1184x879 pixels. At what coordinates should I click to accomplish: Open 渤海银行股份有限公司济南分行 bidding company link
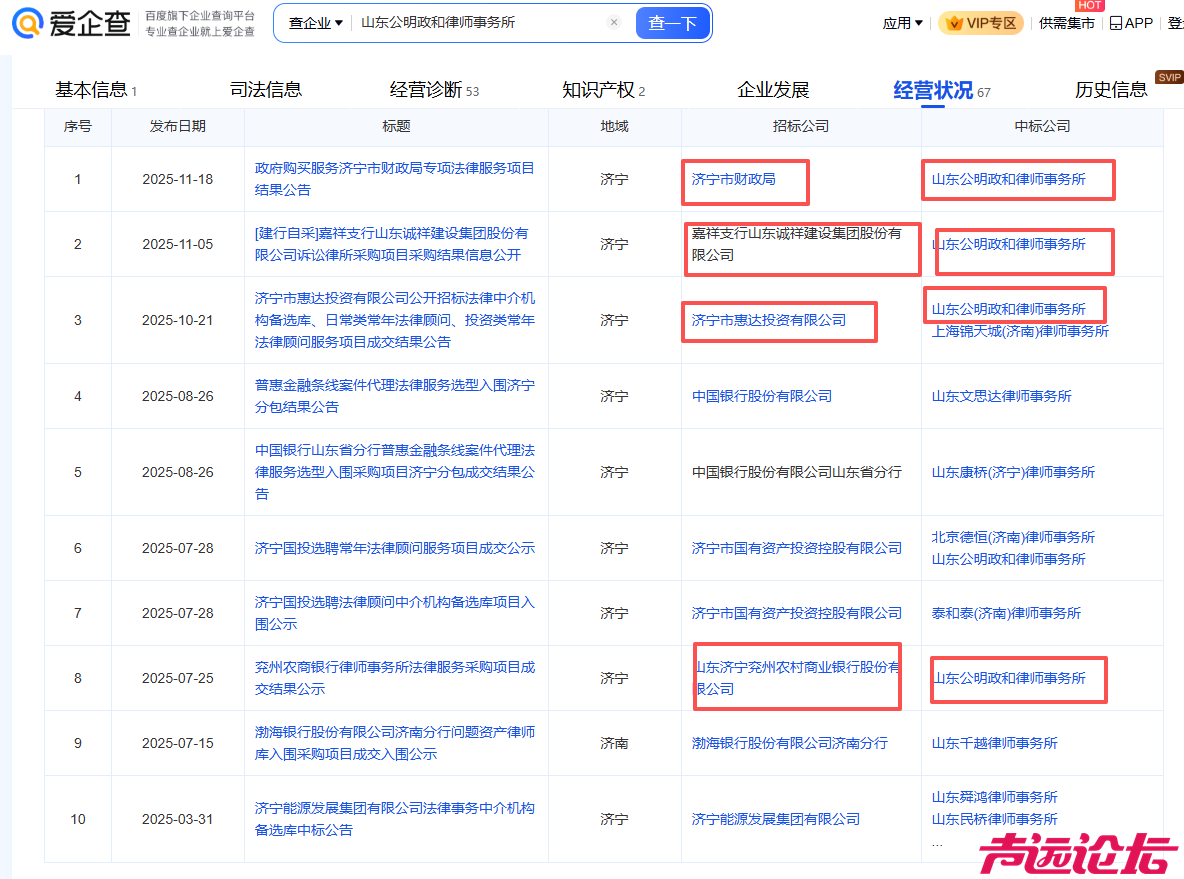(789, 743)
